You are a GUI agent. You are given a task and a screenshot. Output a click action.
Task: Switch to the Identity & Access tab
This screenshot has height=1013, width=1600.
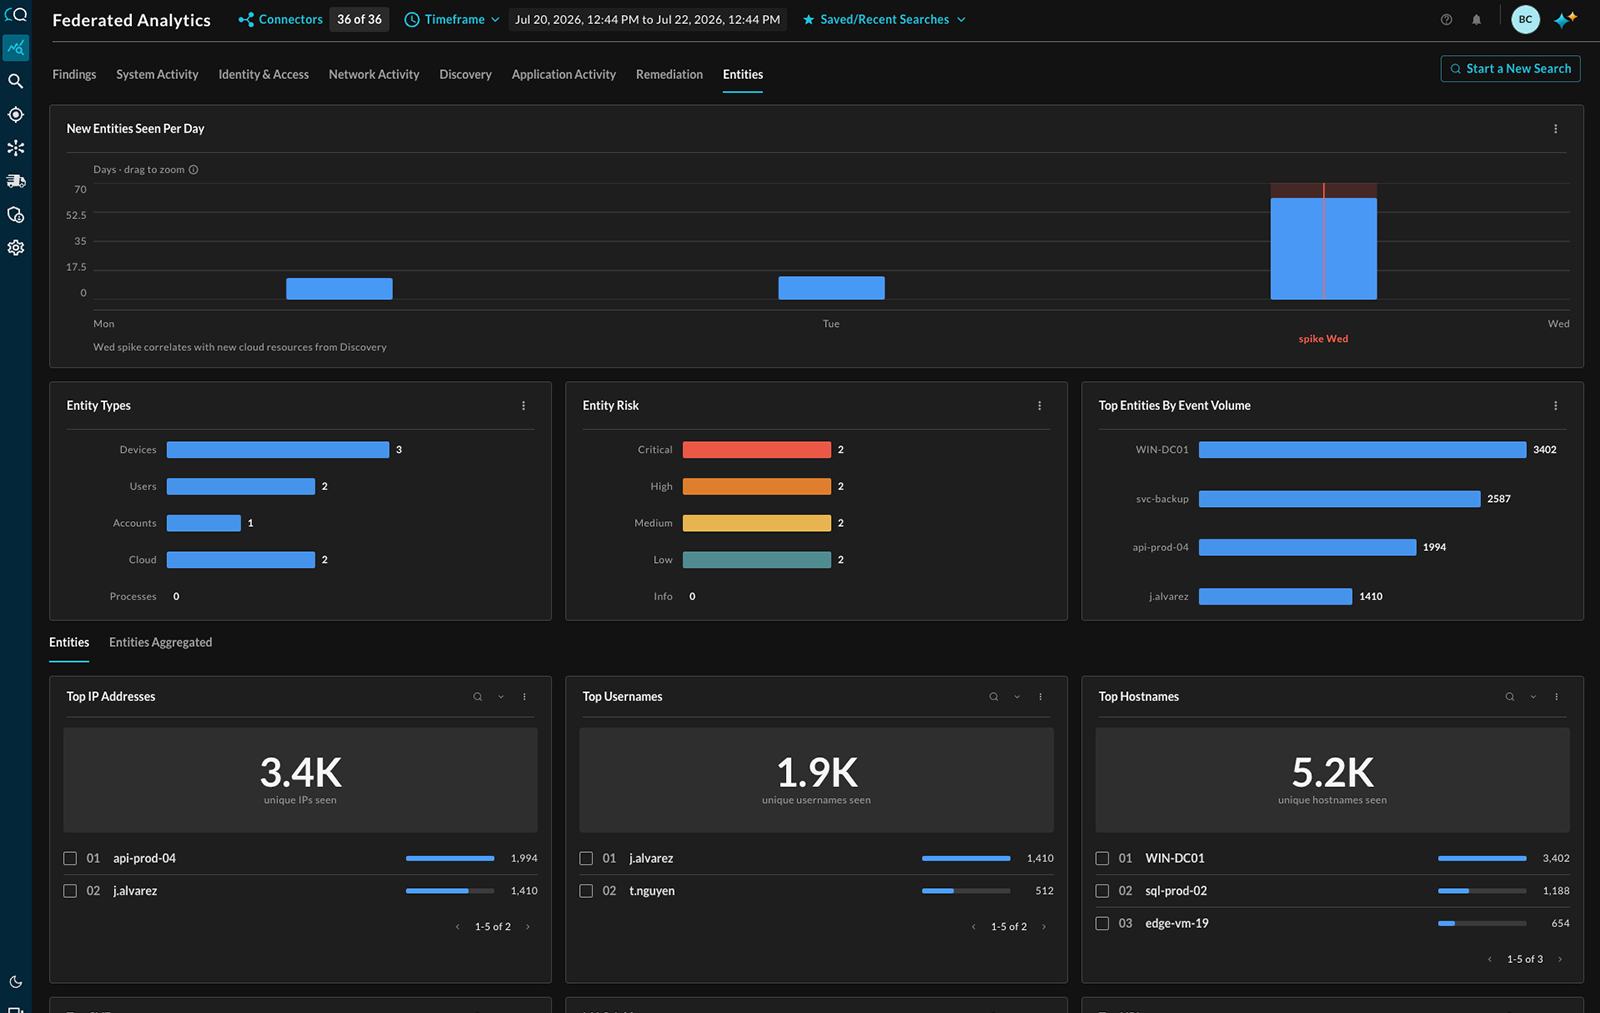pos(264,75)
